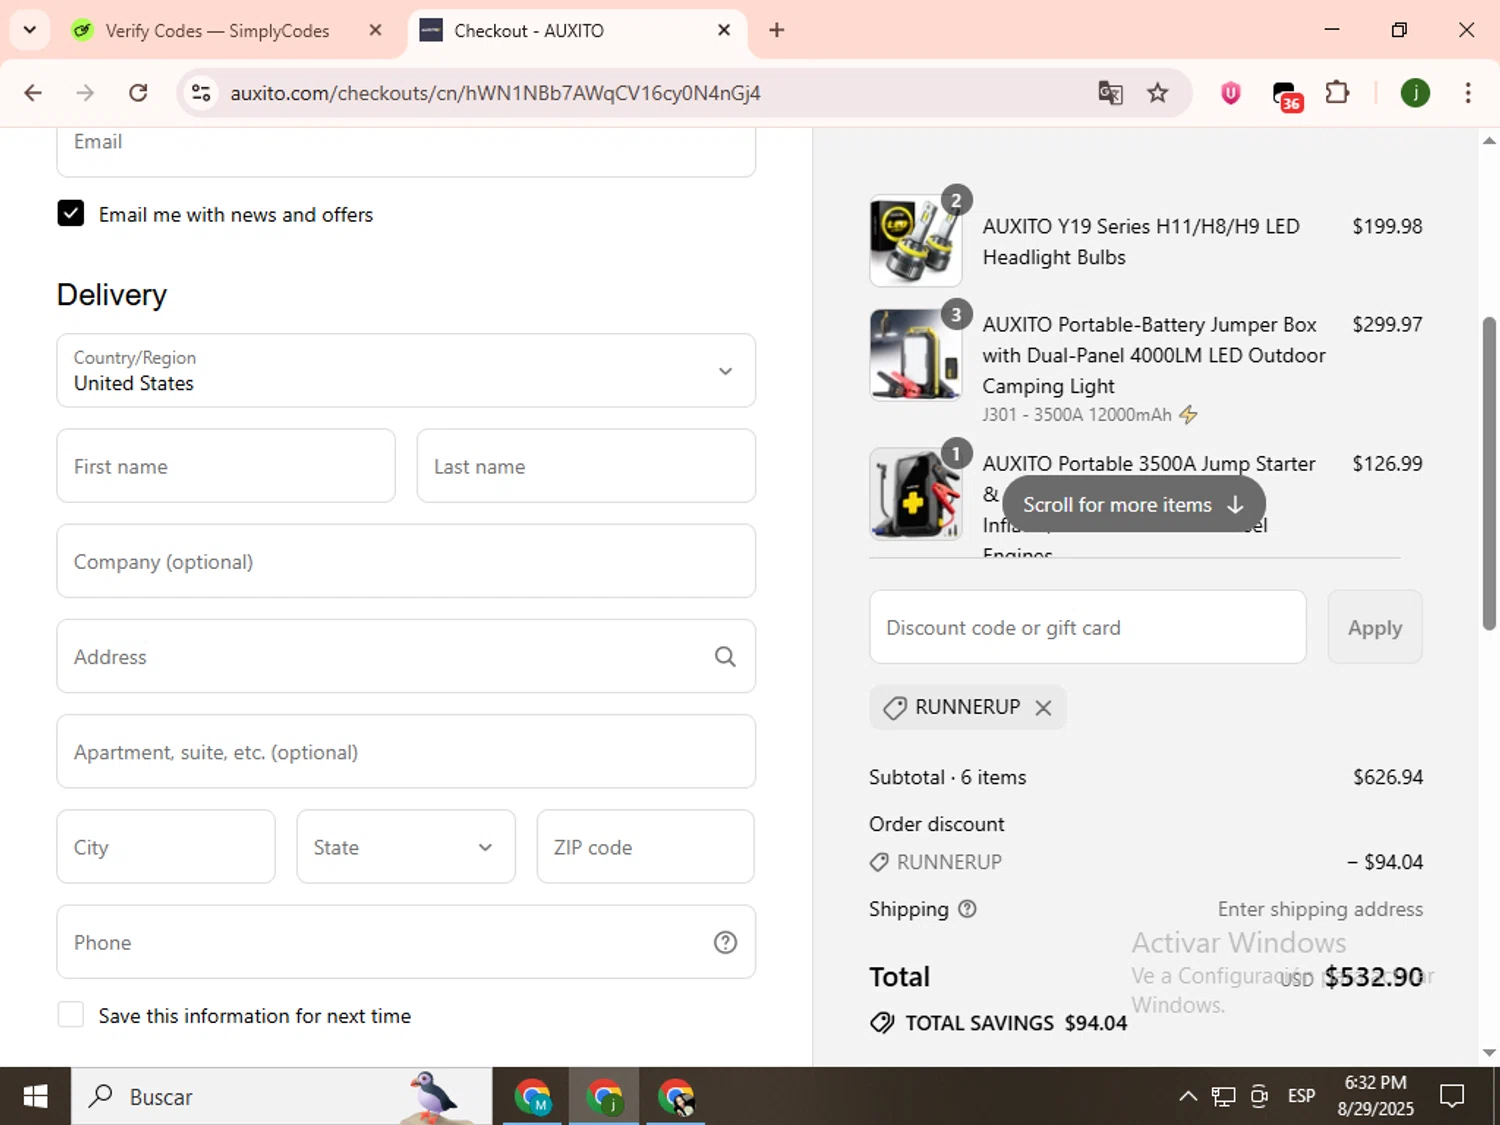The width and height of the screenshot is (1500, 1125).
Task: Open the translate page icon
Action: (x=1110, y=93)
